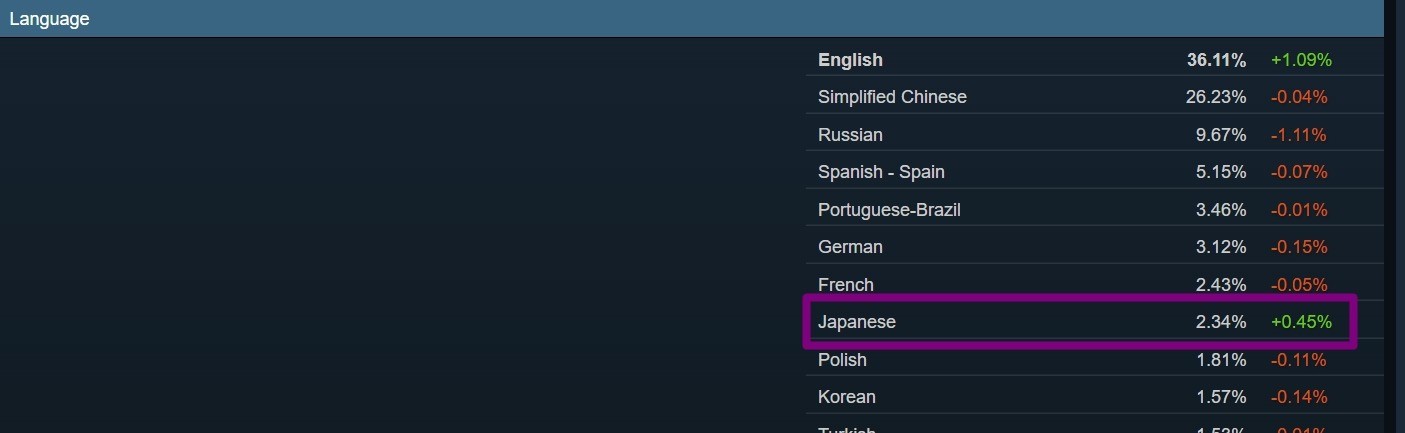Click the +1.09% change for English
The width and height of the screenshot is (1405, 433).
(1301, 60)
